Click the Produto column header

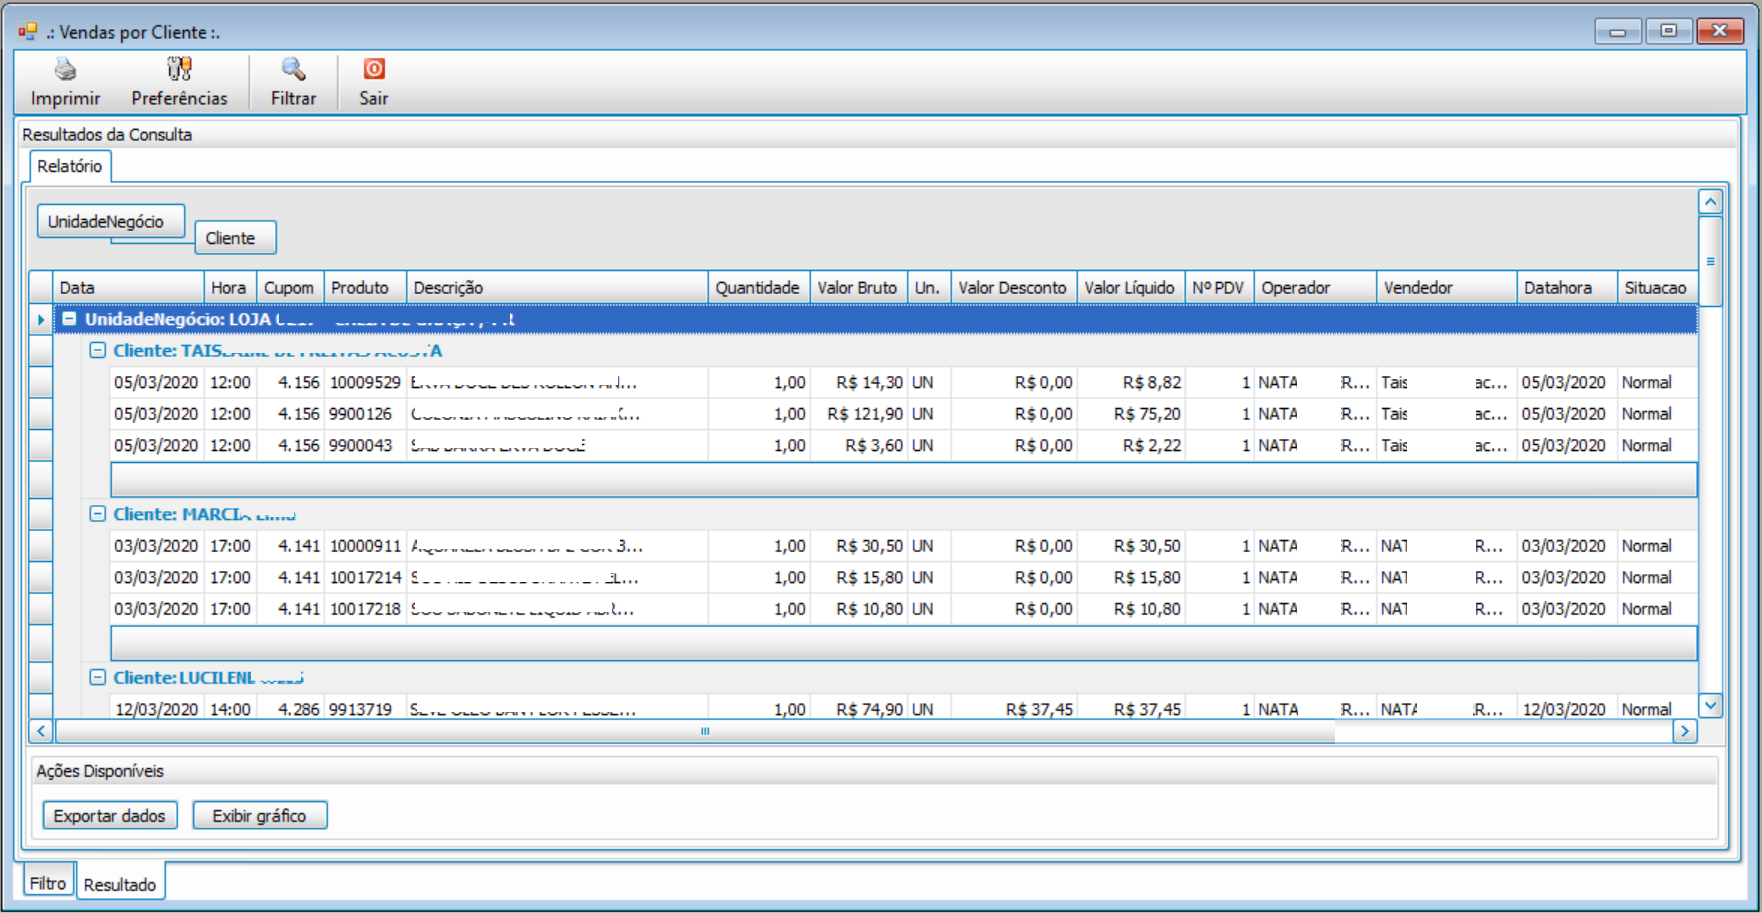point(365,287)
